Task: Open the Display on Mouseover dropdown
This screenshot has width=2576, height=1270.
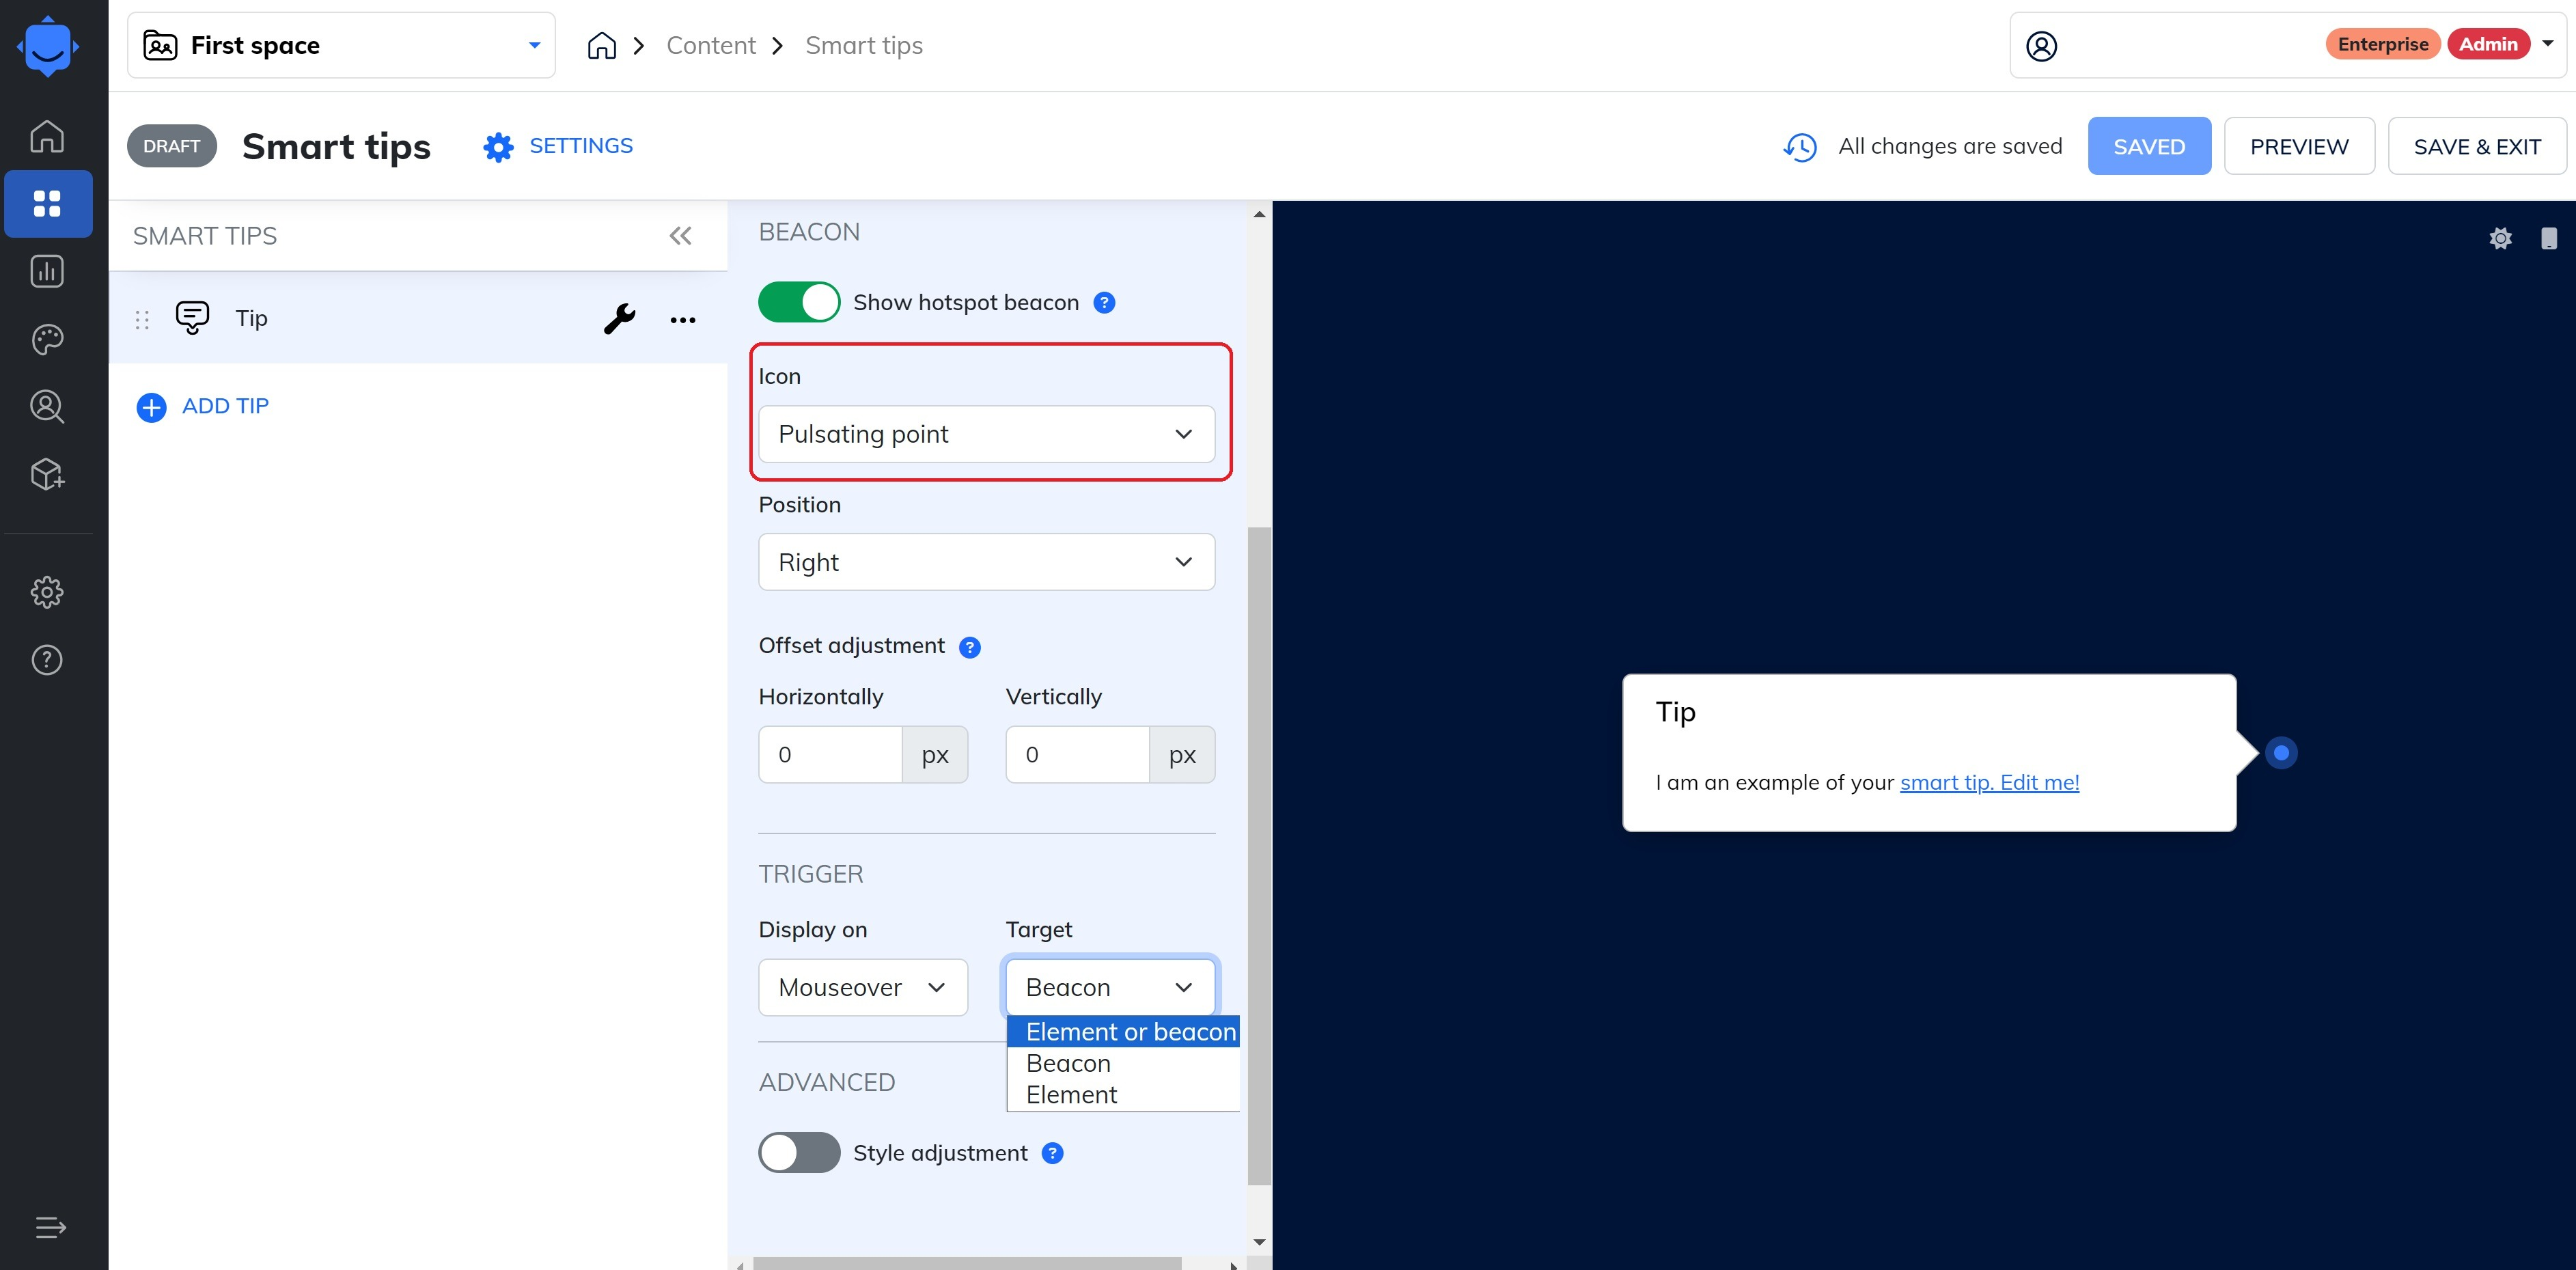Action: pos(862,988)
